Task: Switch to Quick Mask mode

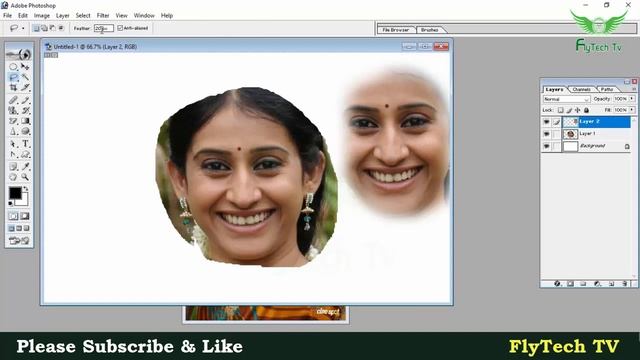Action: [25, 216]
